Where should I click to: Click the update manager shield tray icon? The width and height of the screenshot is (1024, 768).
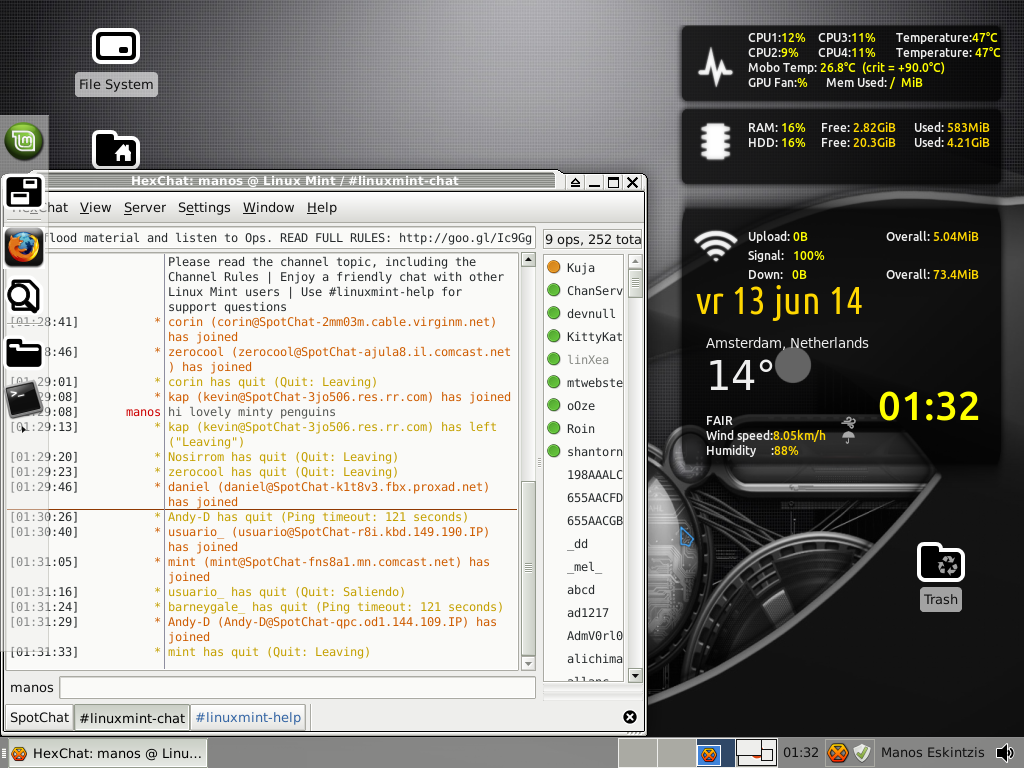(x=862, y=752)
